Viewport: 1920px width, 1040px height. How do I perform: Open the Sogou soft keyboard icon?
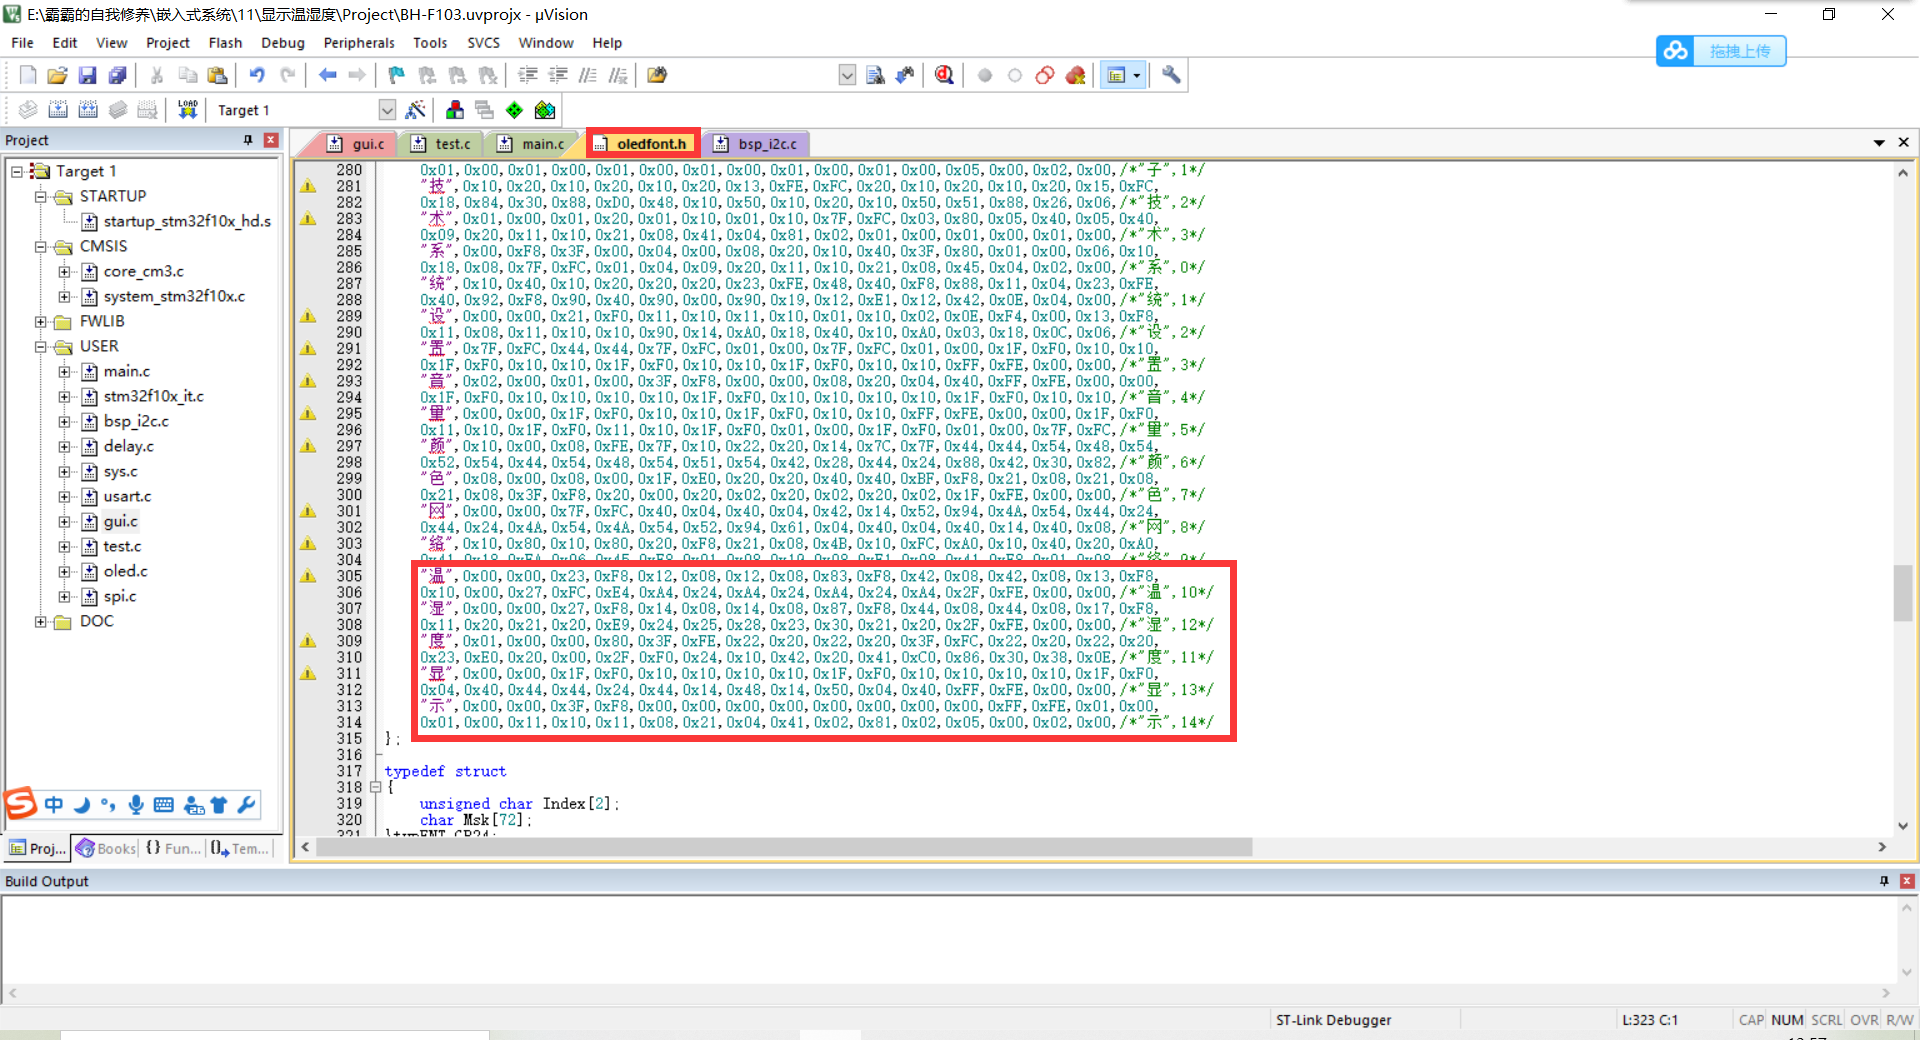(x=164, y=804)
